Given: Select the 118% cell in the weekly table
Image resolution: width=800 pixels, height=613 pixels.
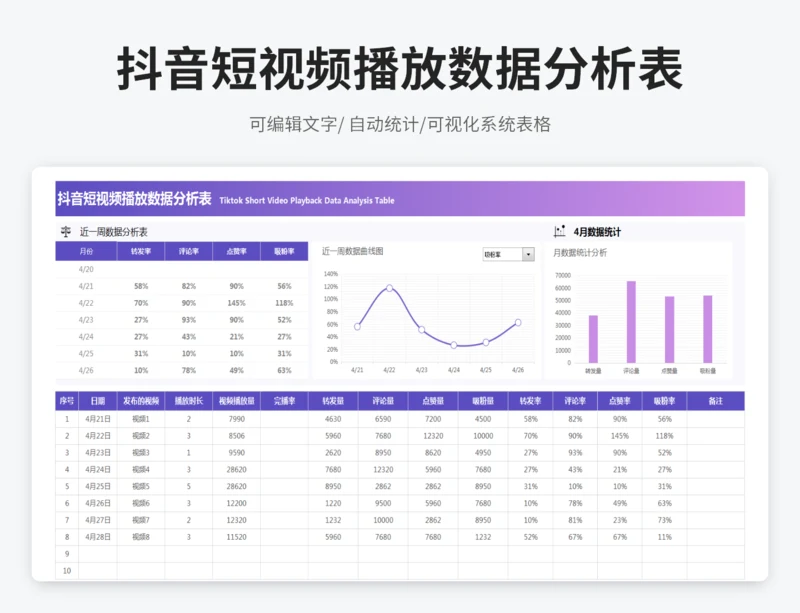Looking at the screenshot, I should 284,303.
